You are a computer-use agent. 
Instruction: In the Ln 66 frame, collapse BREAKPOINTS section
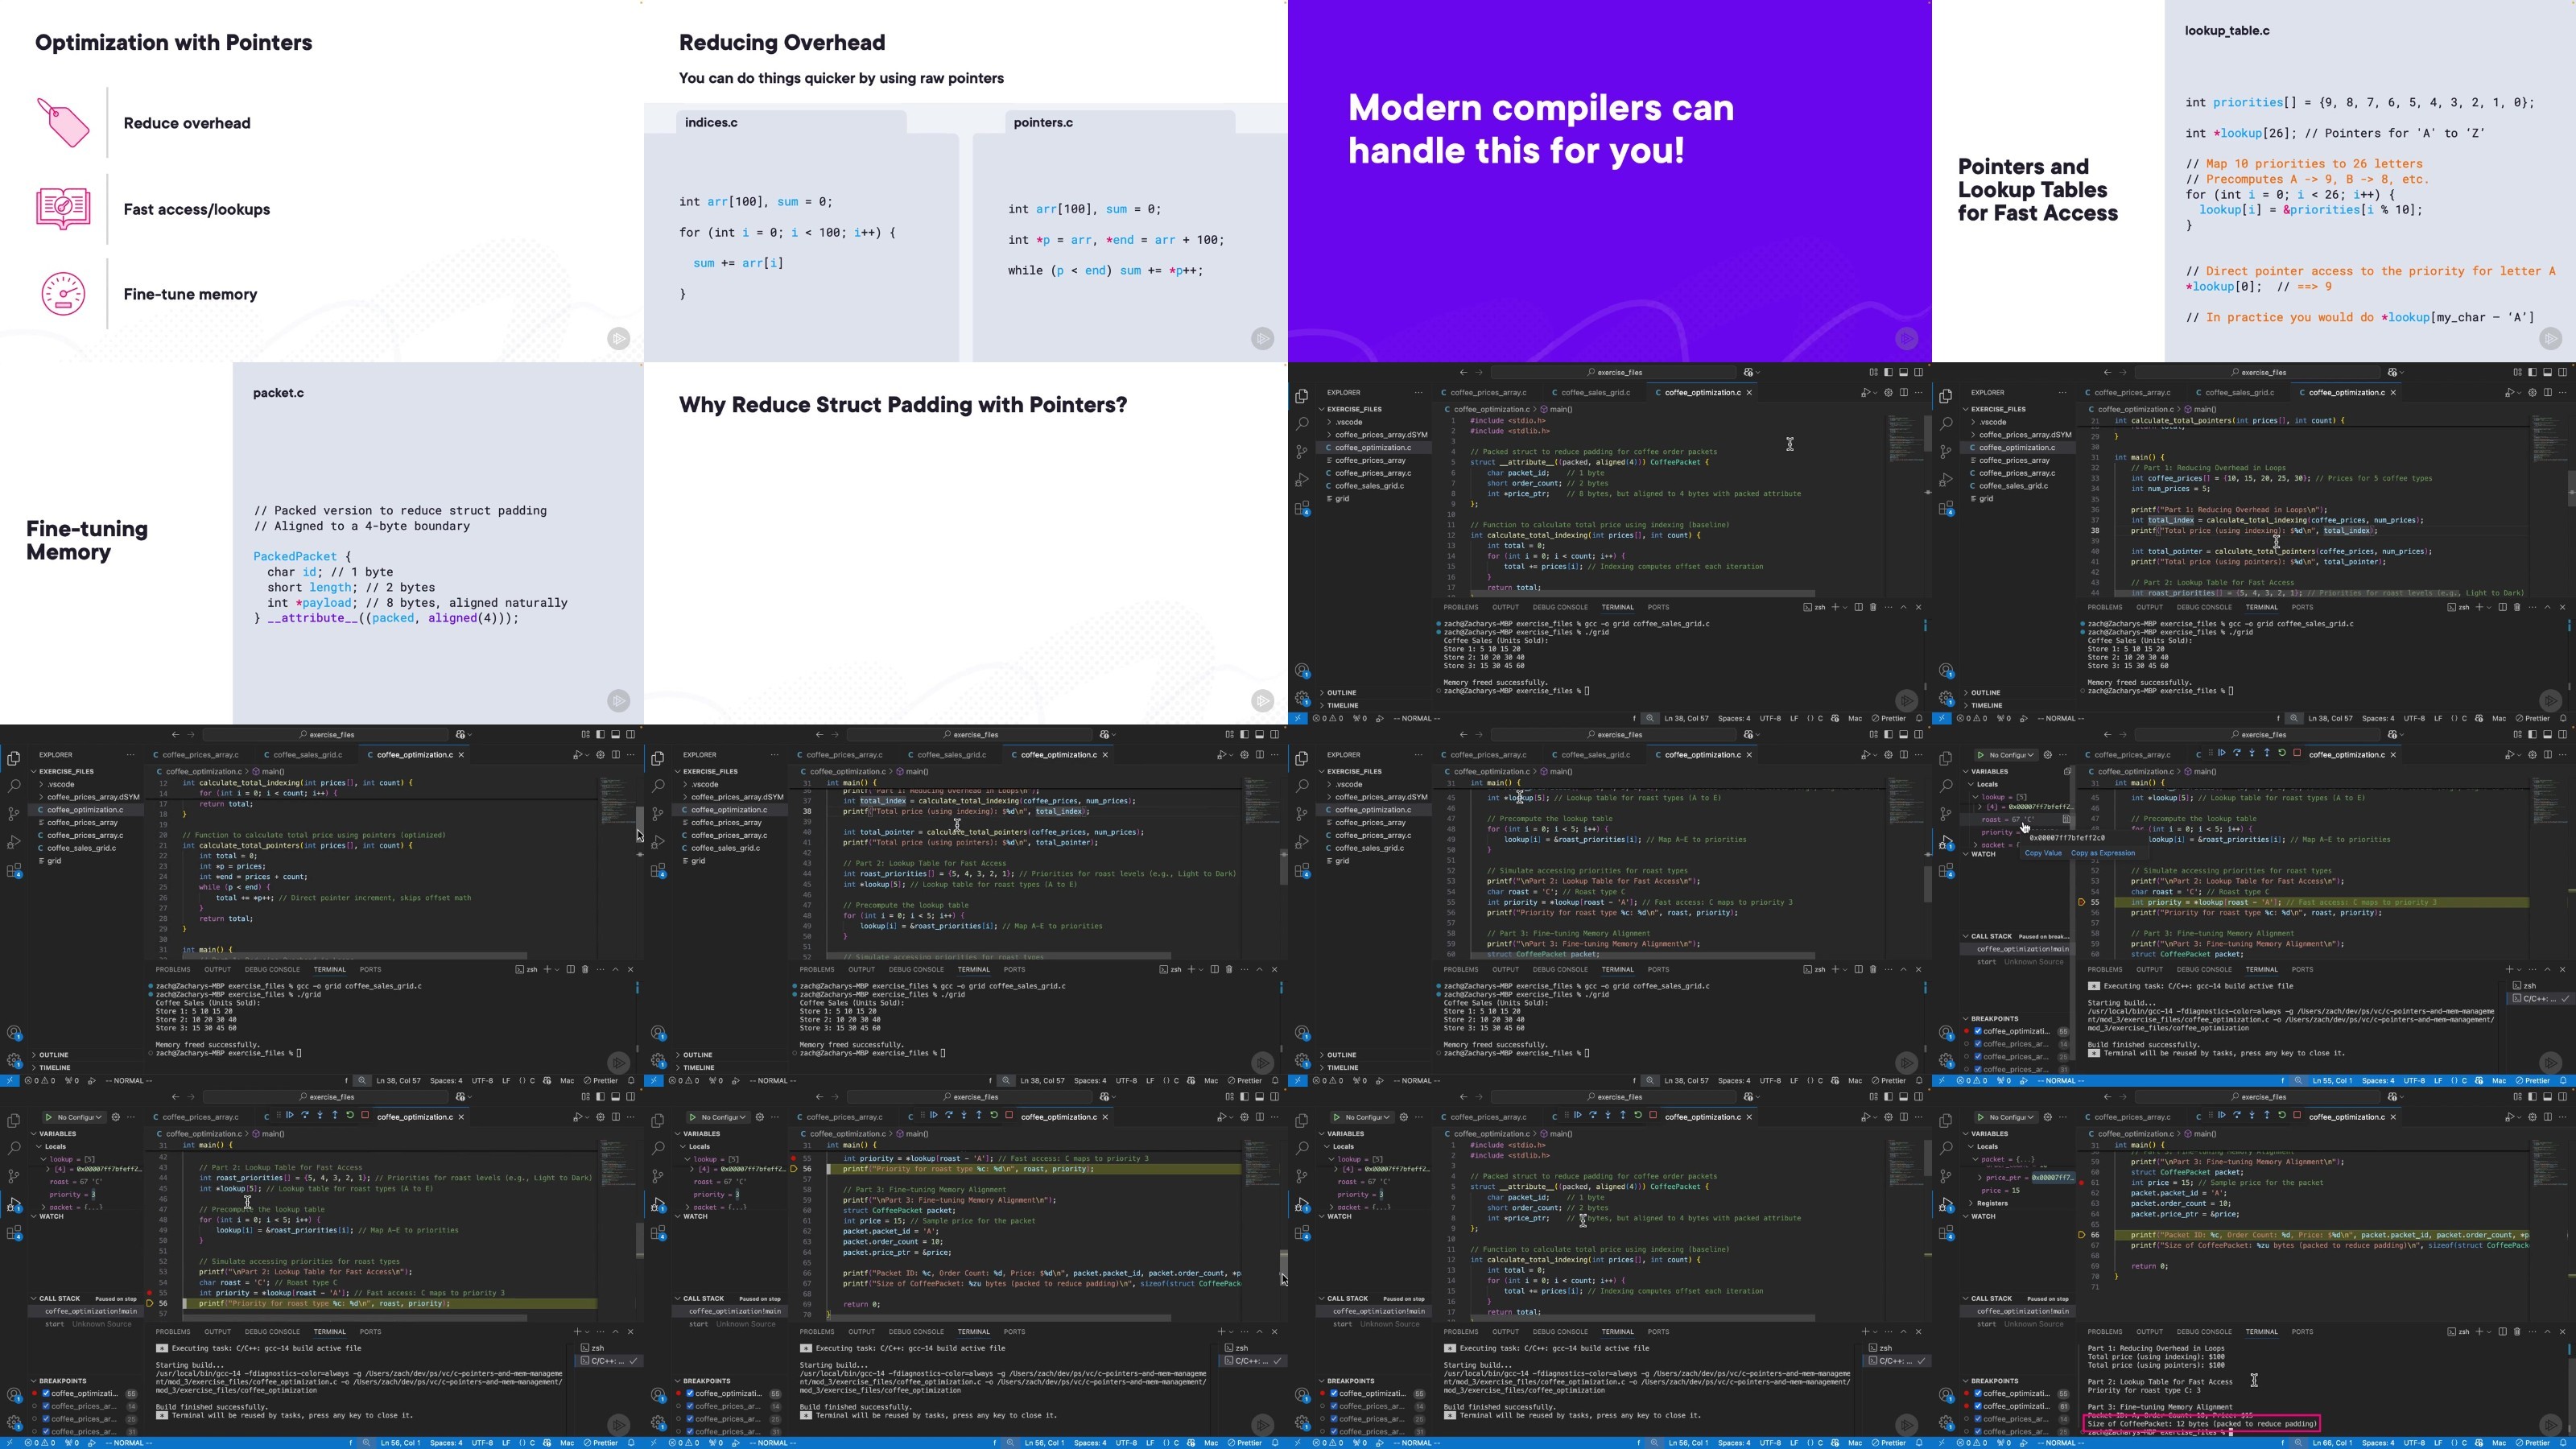click(1991, 1381)
